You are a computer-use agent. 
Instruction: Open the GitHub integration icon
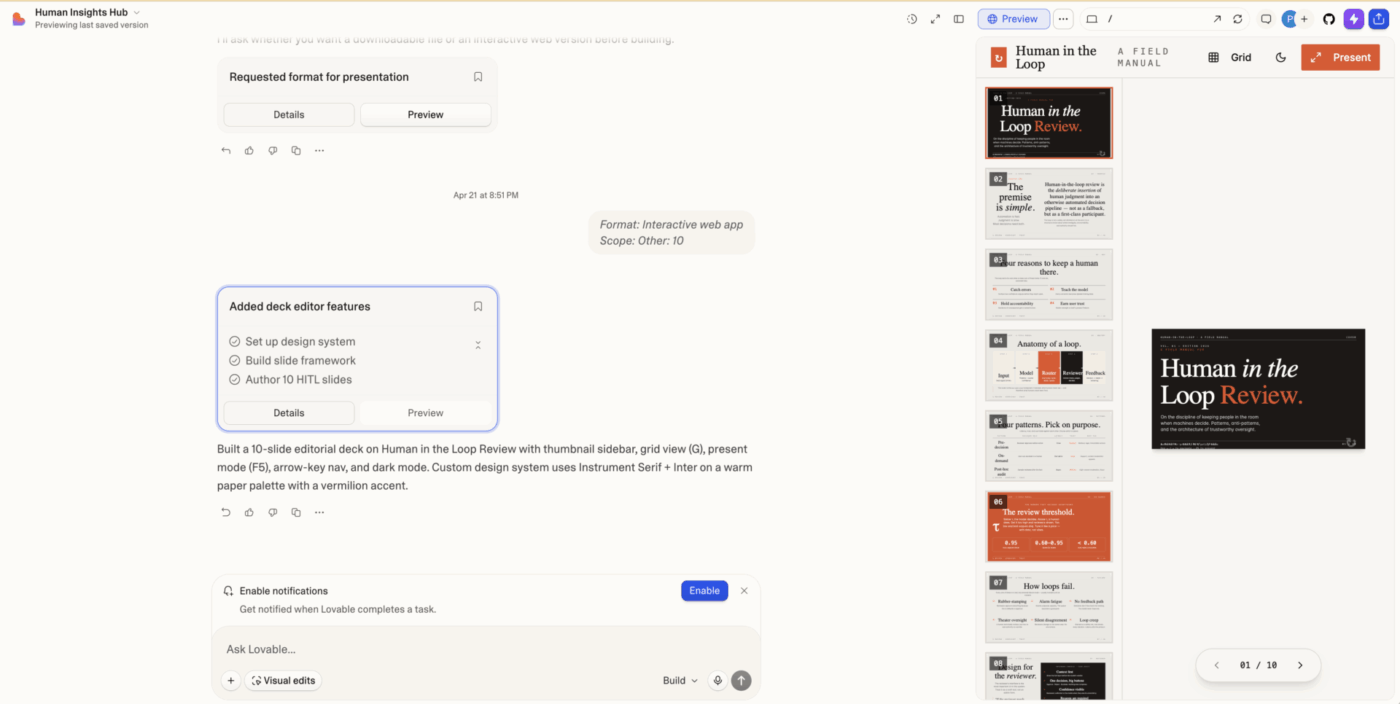(1329, 19)
